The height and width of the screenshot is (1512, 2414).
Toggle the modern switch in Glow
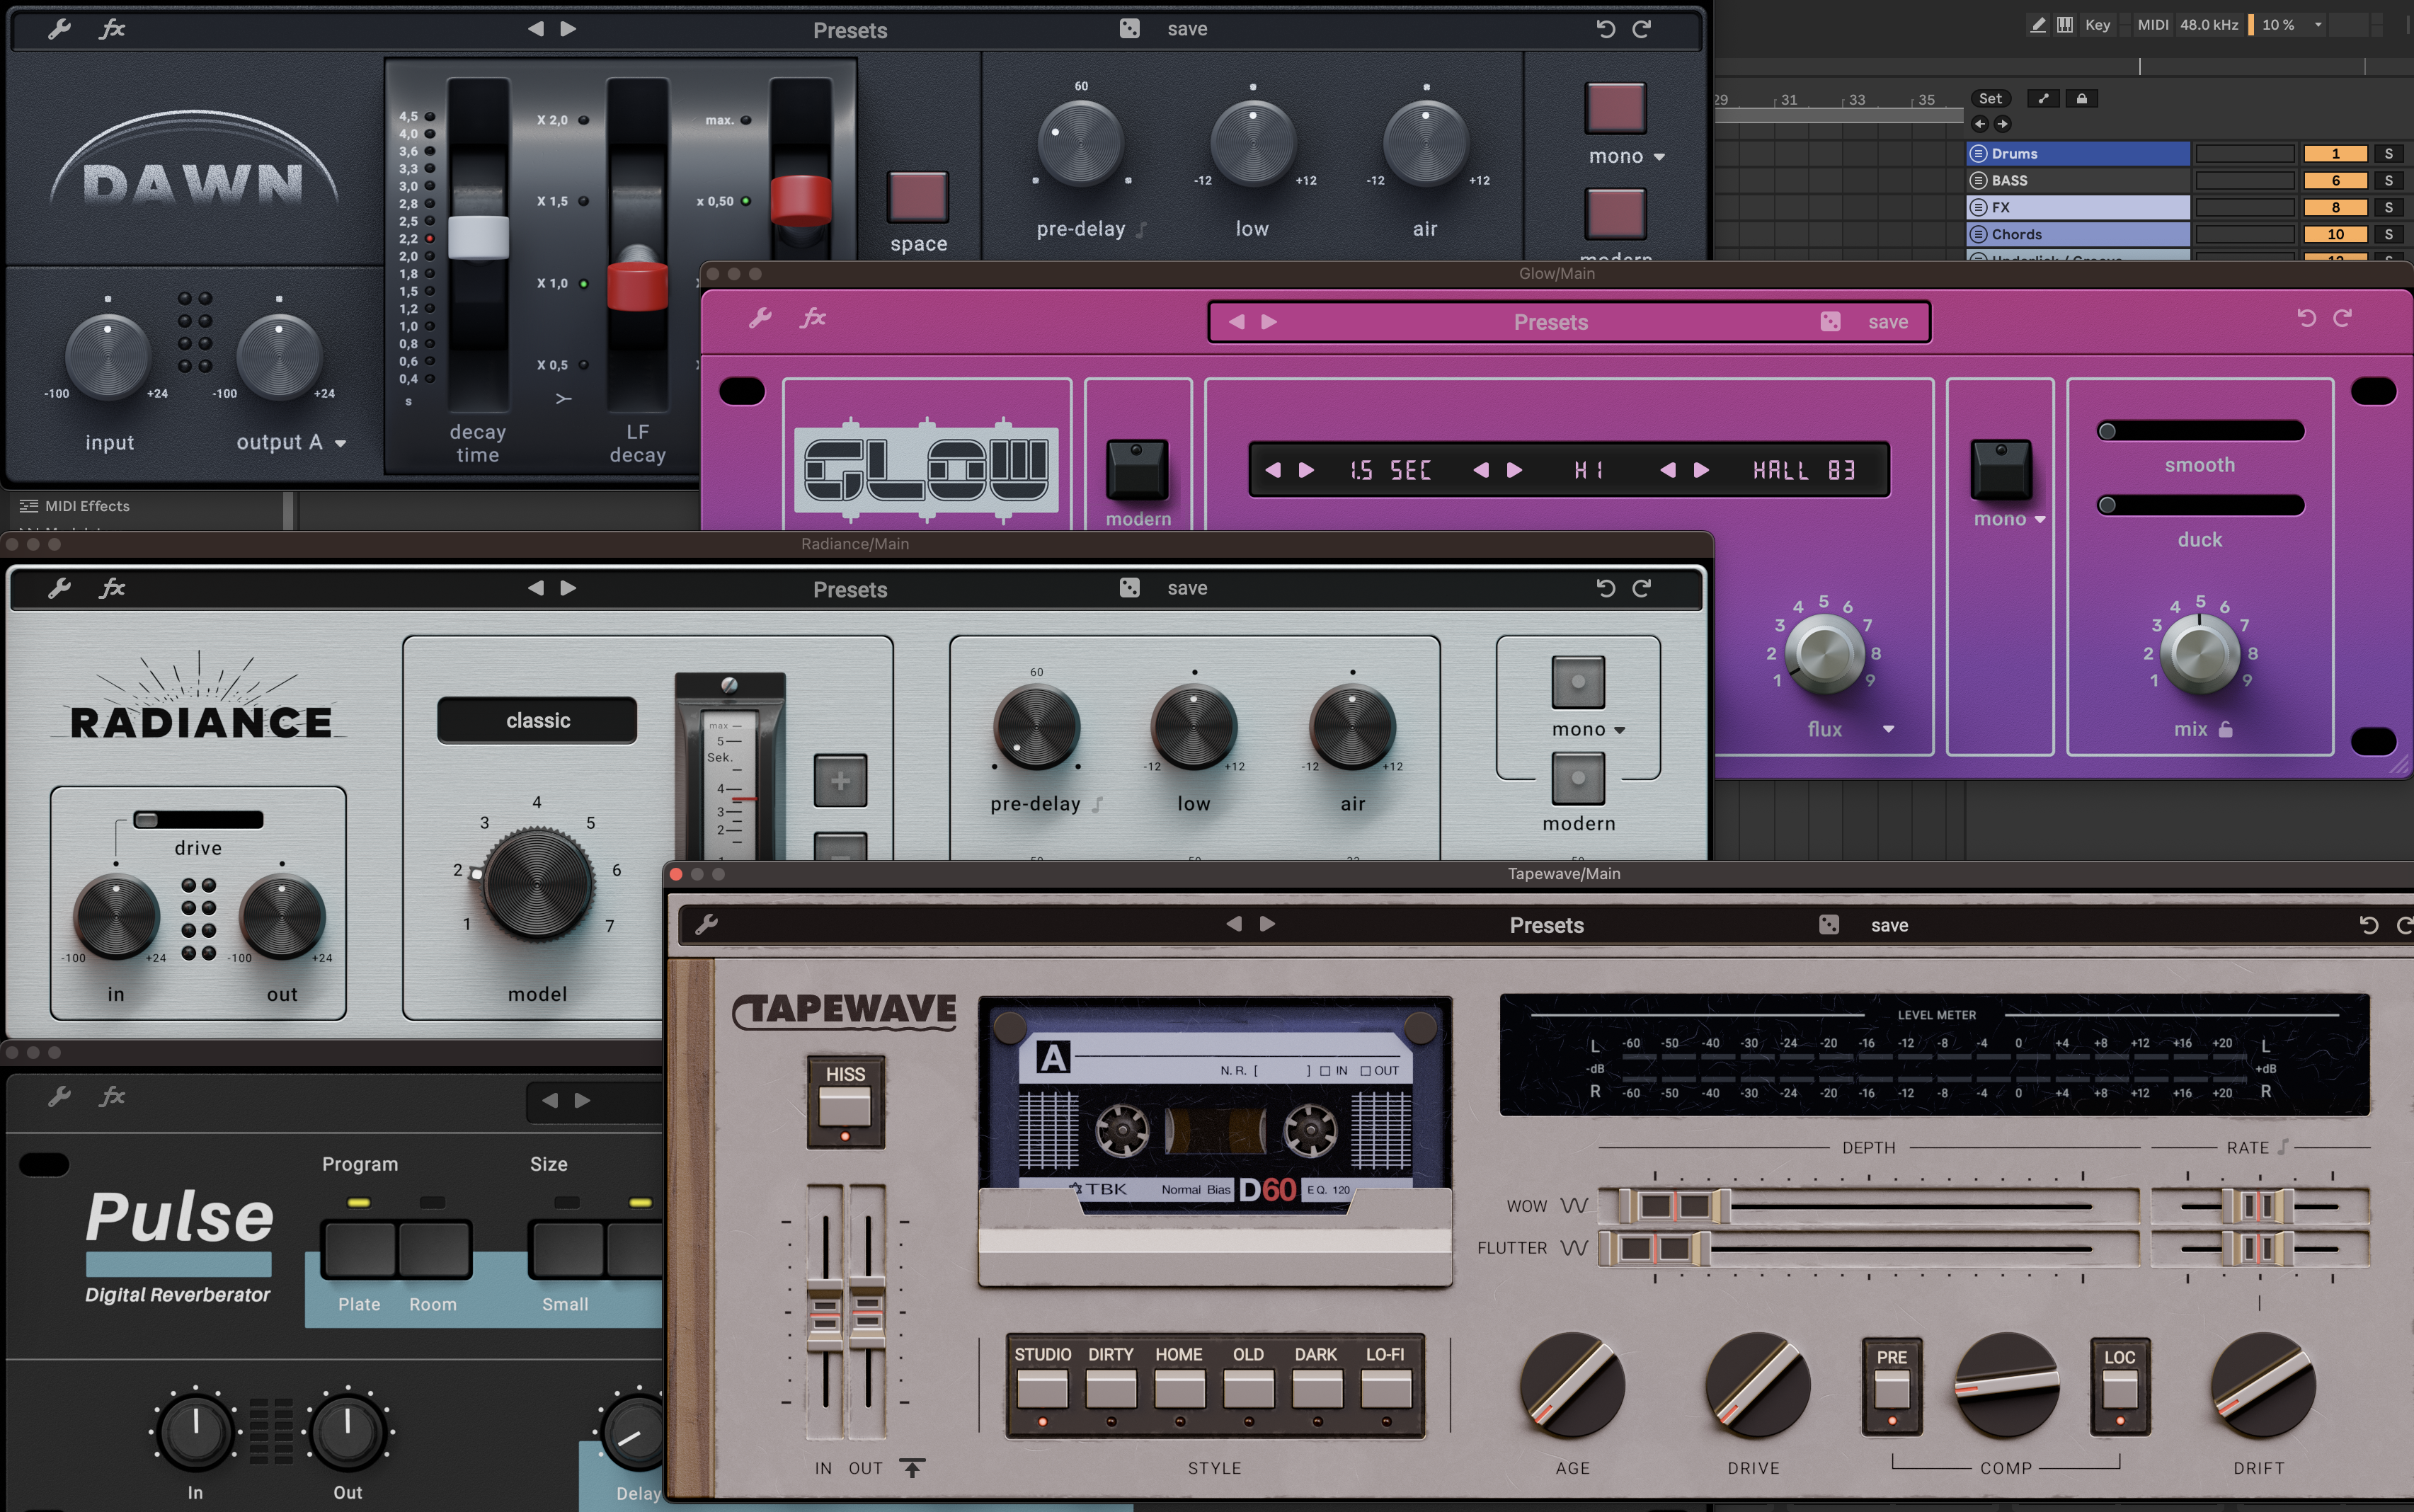[x=1137, y=469]
